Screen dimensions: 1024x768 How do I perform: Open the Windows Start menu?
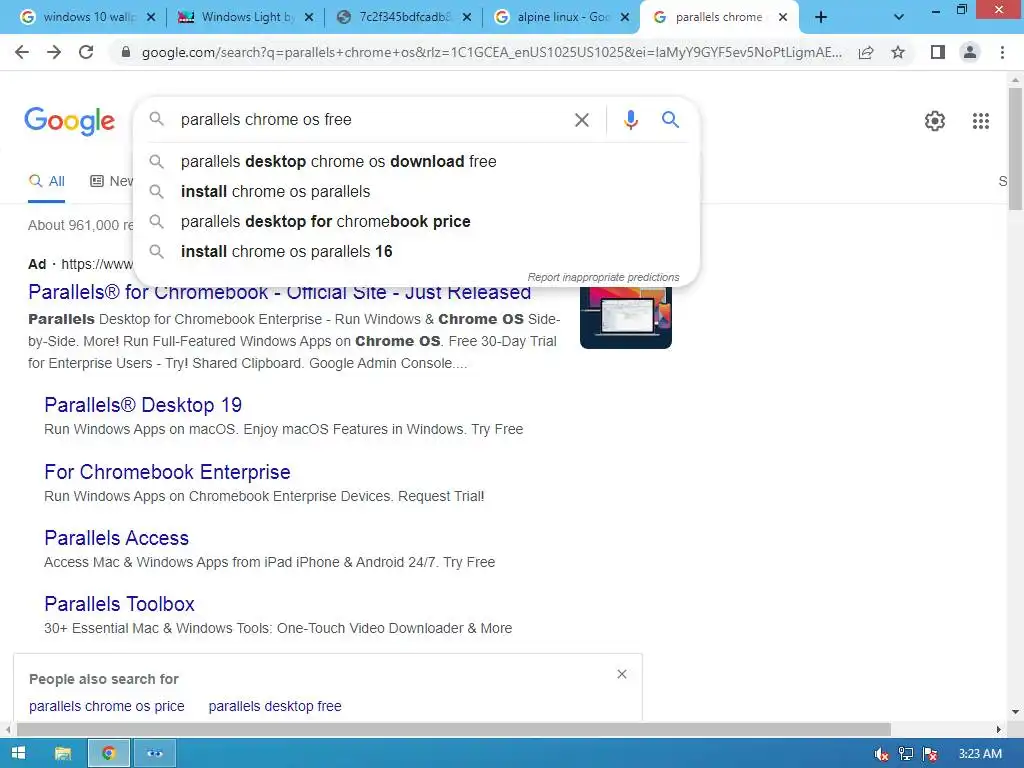pyautogui.click(x=18, y=753)
